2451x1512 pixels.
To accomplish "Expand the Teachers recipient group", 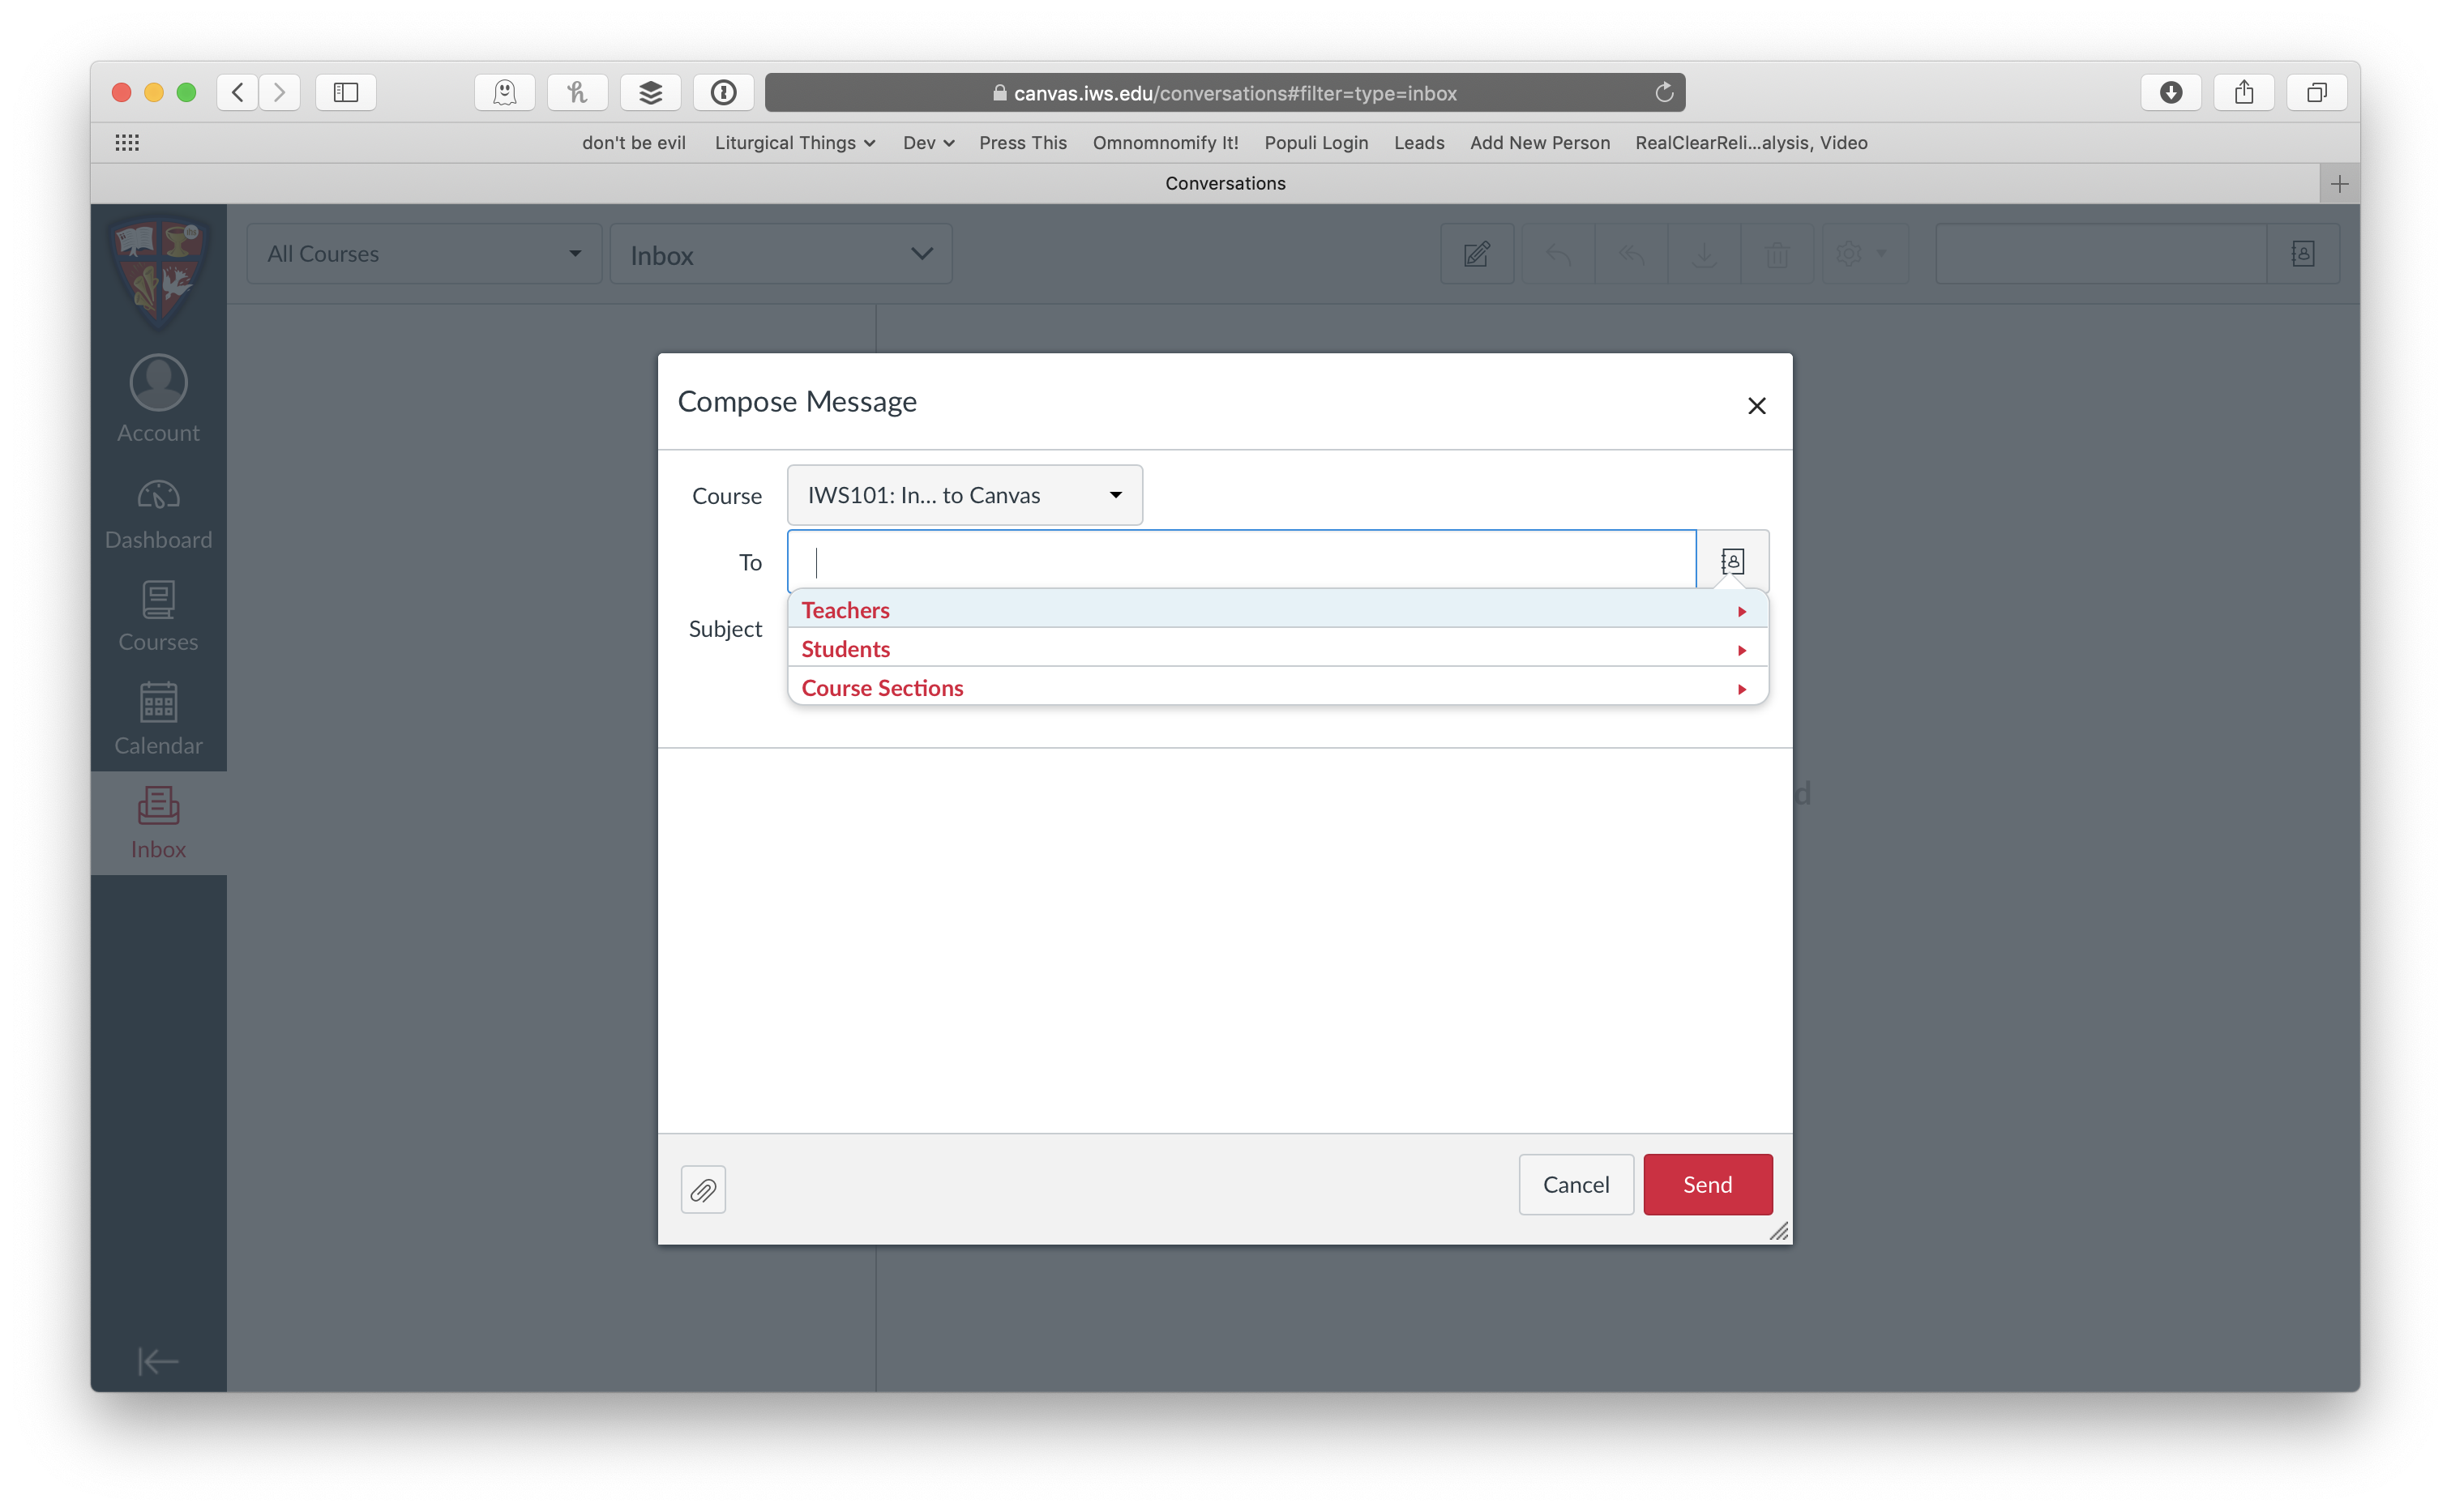I will 1277,609.
